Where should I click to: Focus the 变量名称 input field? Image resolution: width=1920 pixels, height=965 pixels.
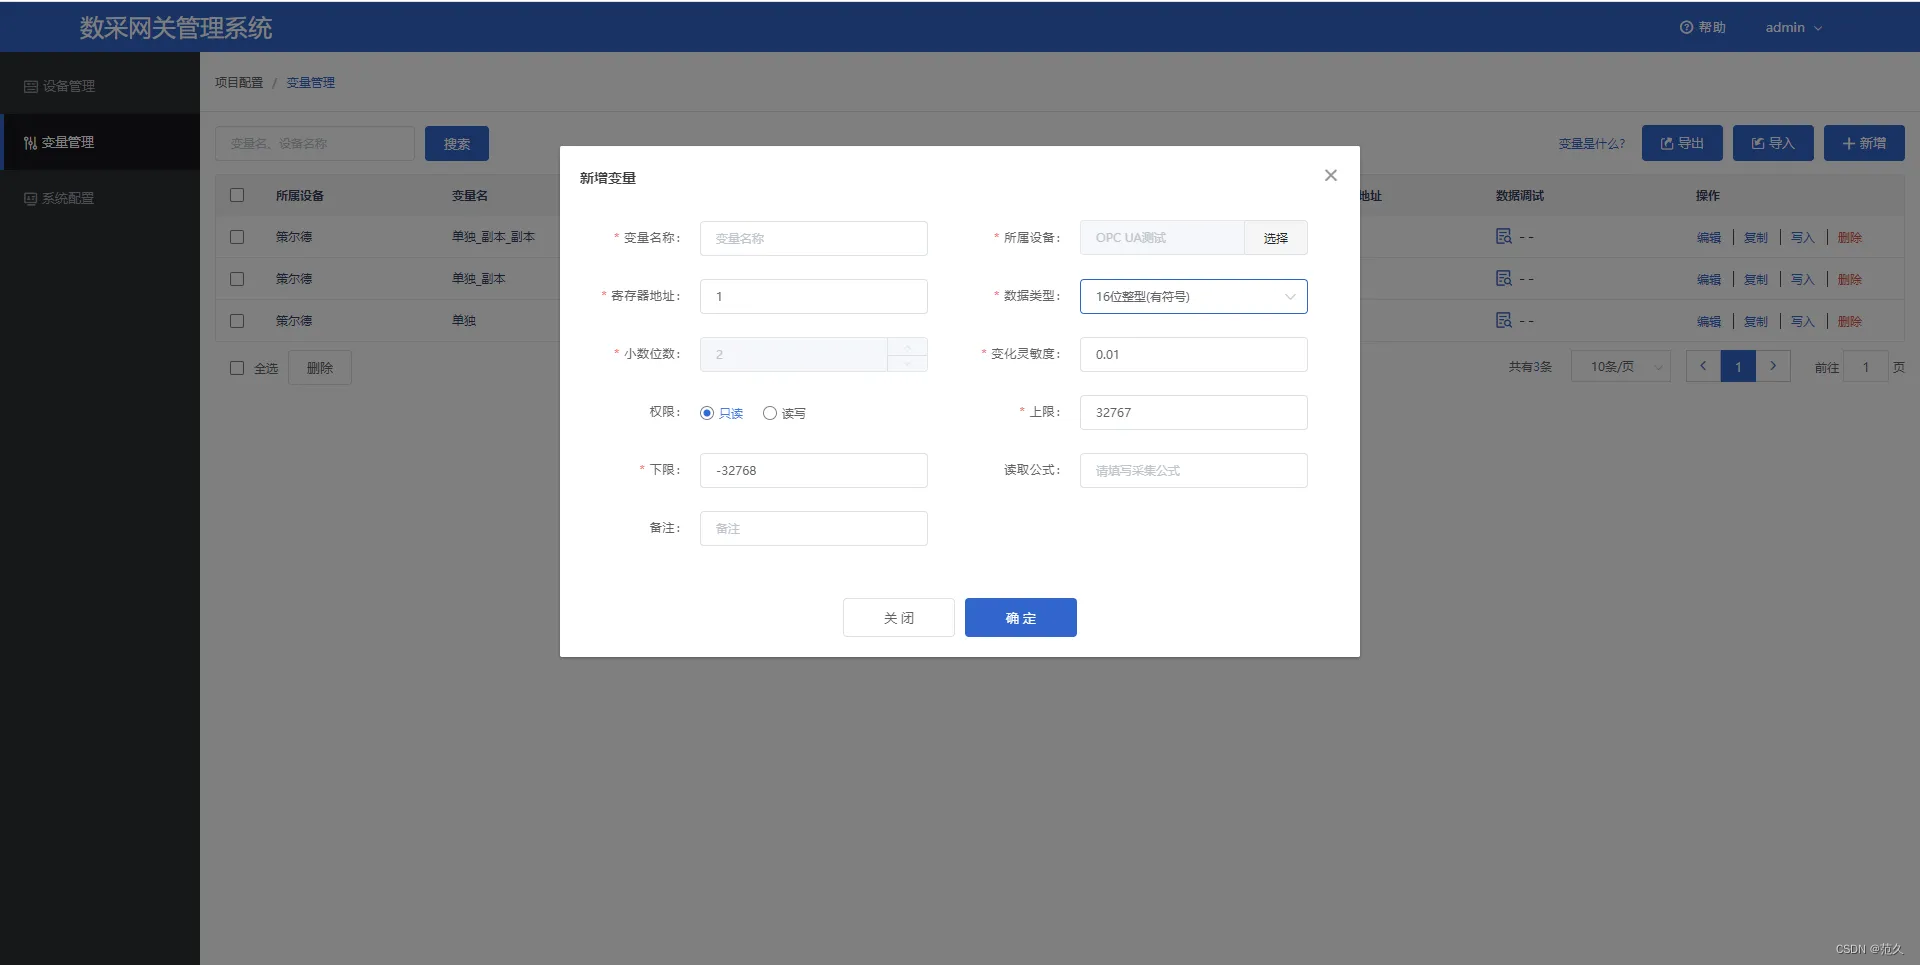pyautogui.click(x=814, y=238)
